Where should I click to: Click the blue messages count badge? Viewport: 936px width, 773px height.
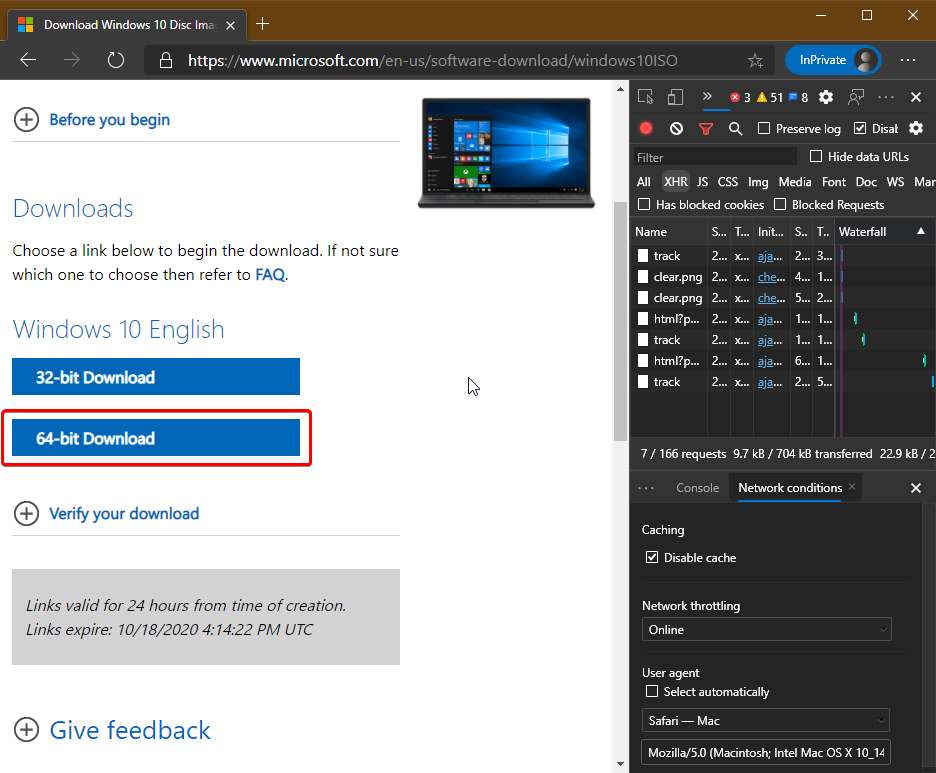tap(798, 97)
